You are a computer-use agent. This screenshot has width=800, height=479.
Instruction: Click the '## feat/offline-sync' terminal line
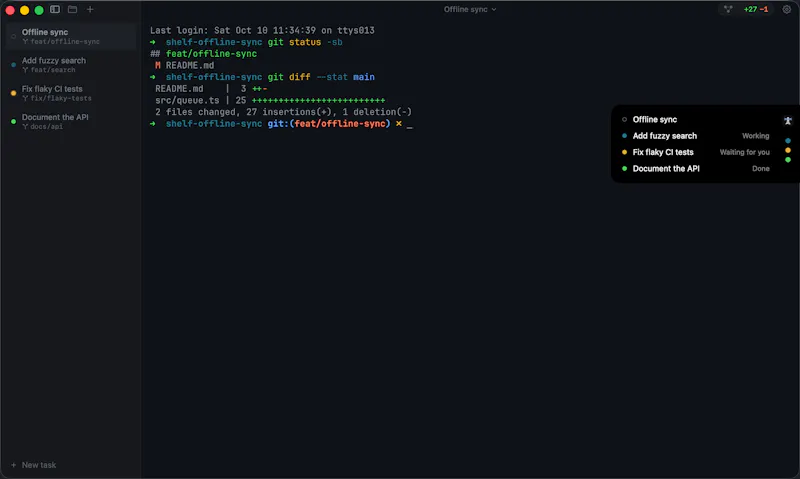203,54
